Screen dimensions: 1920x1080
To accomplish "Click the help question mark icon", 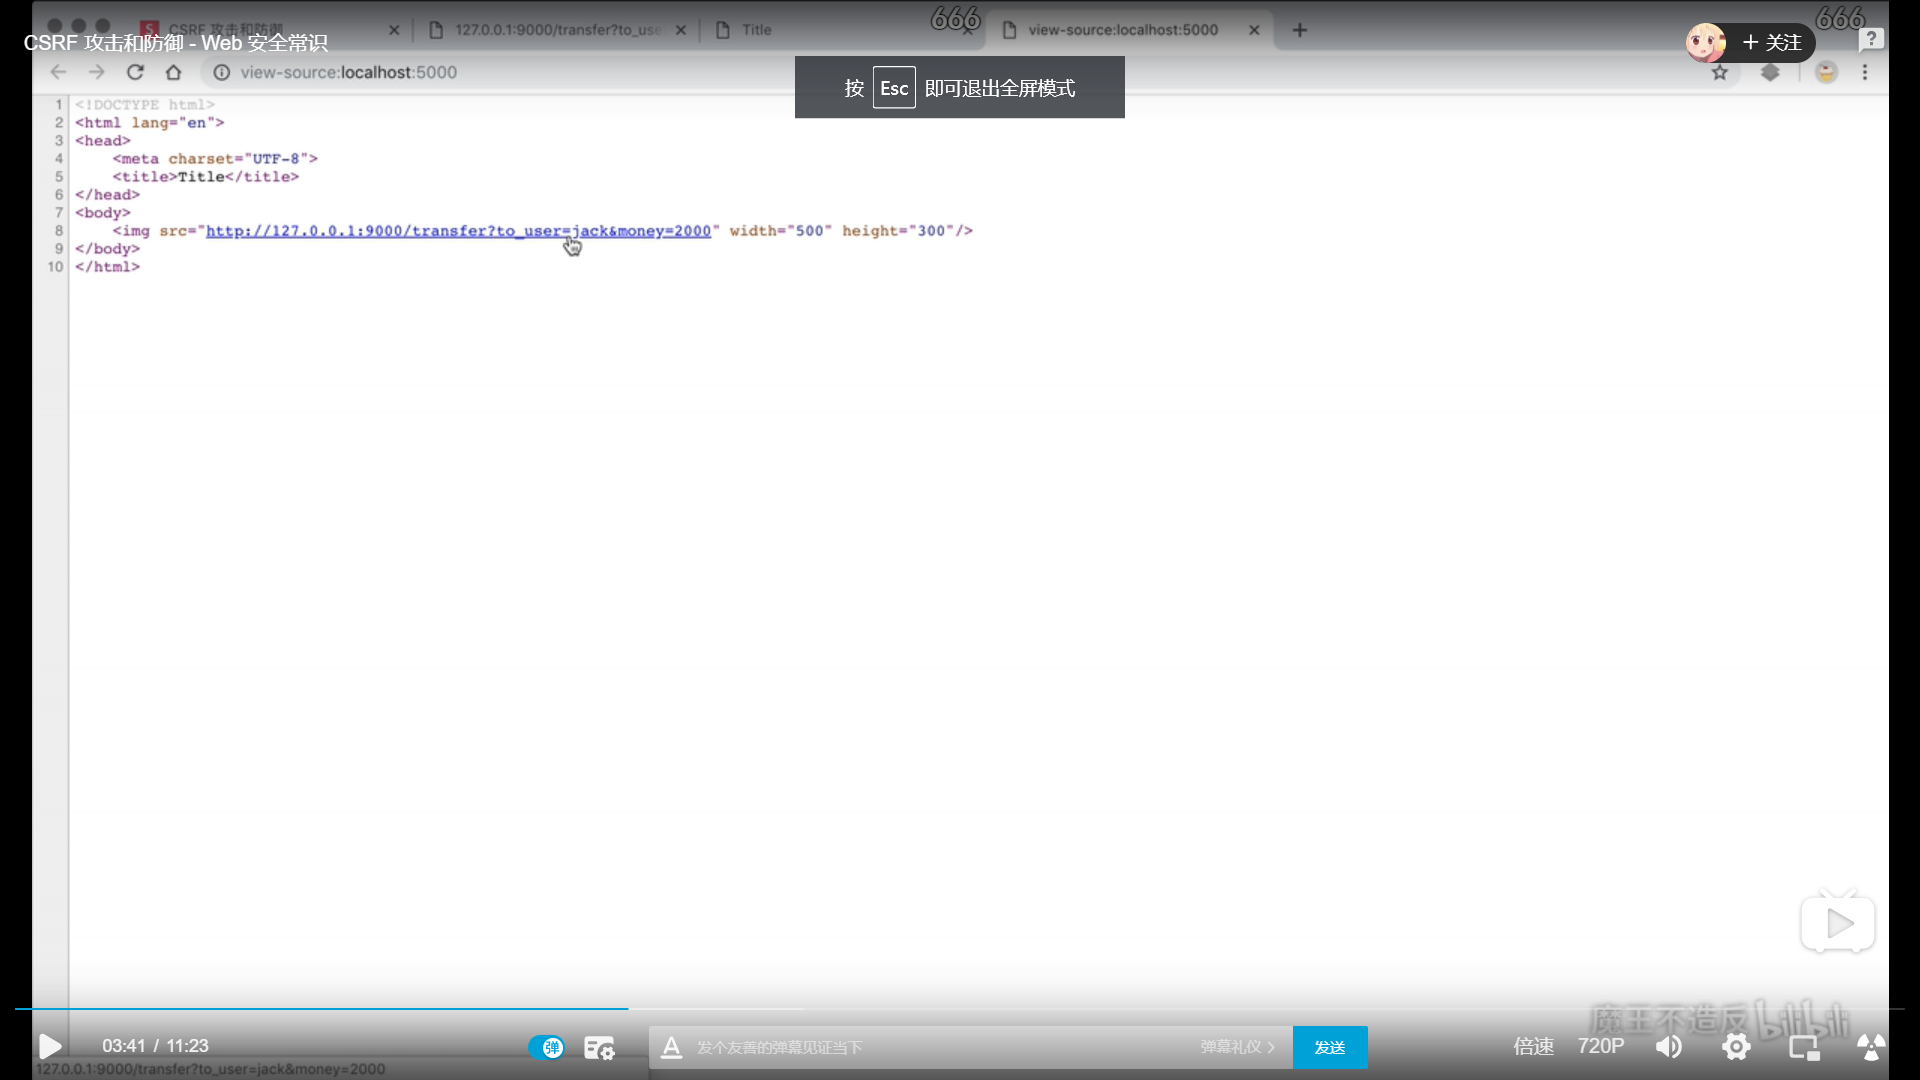I will tap(1871, 40).
